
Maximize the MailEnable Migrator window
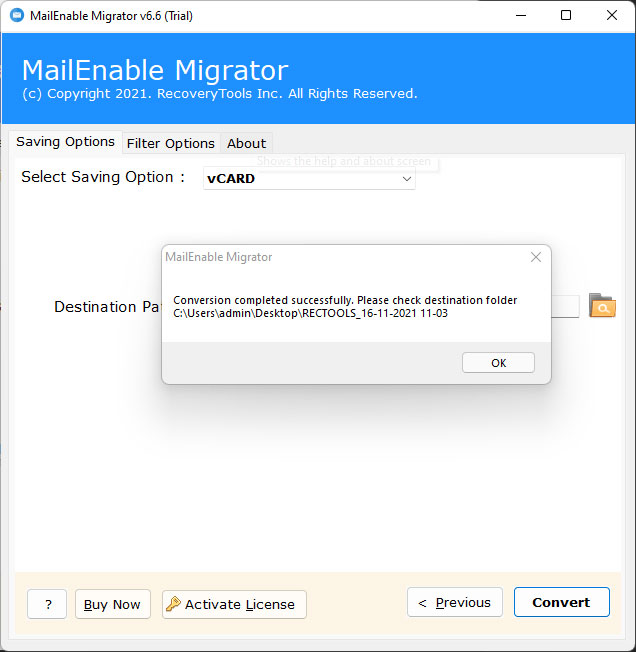click(566, 15)
